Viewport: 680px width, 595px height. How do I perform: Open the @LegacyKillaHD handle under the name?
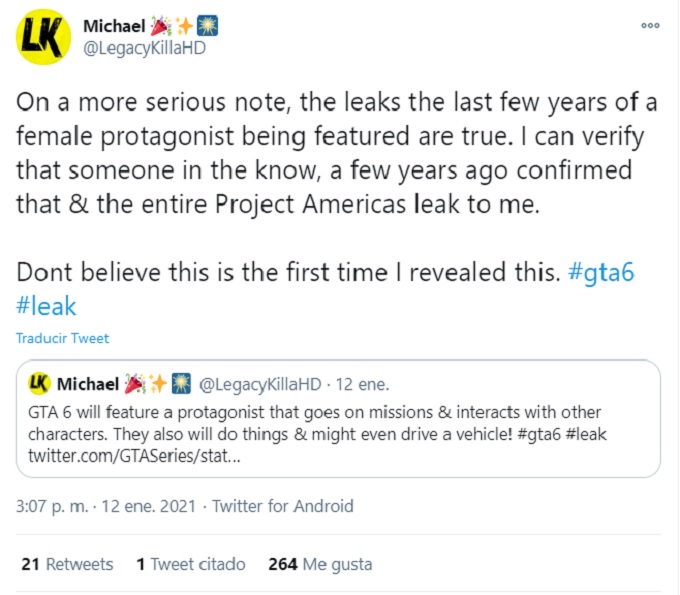coord(146,48)
